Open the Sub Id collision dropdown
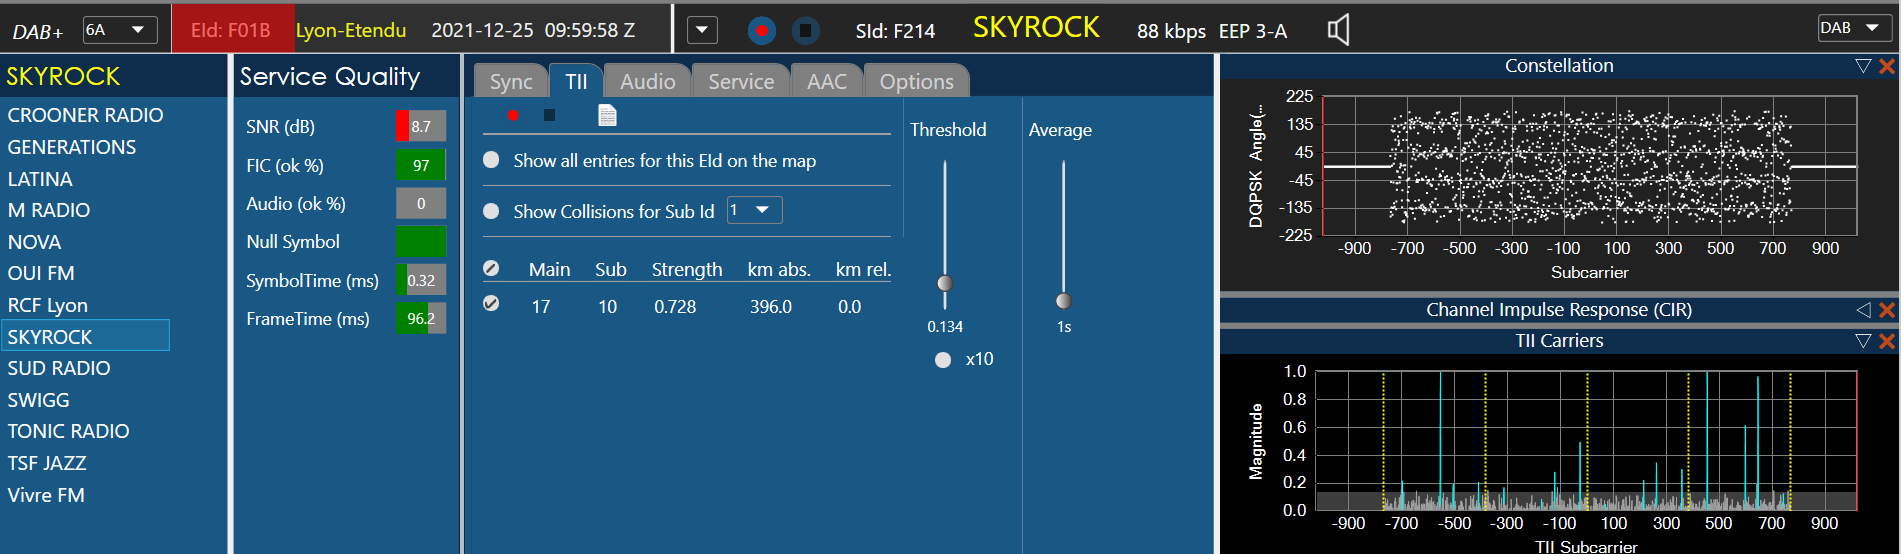 (755, 210)
